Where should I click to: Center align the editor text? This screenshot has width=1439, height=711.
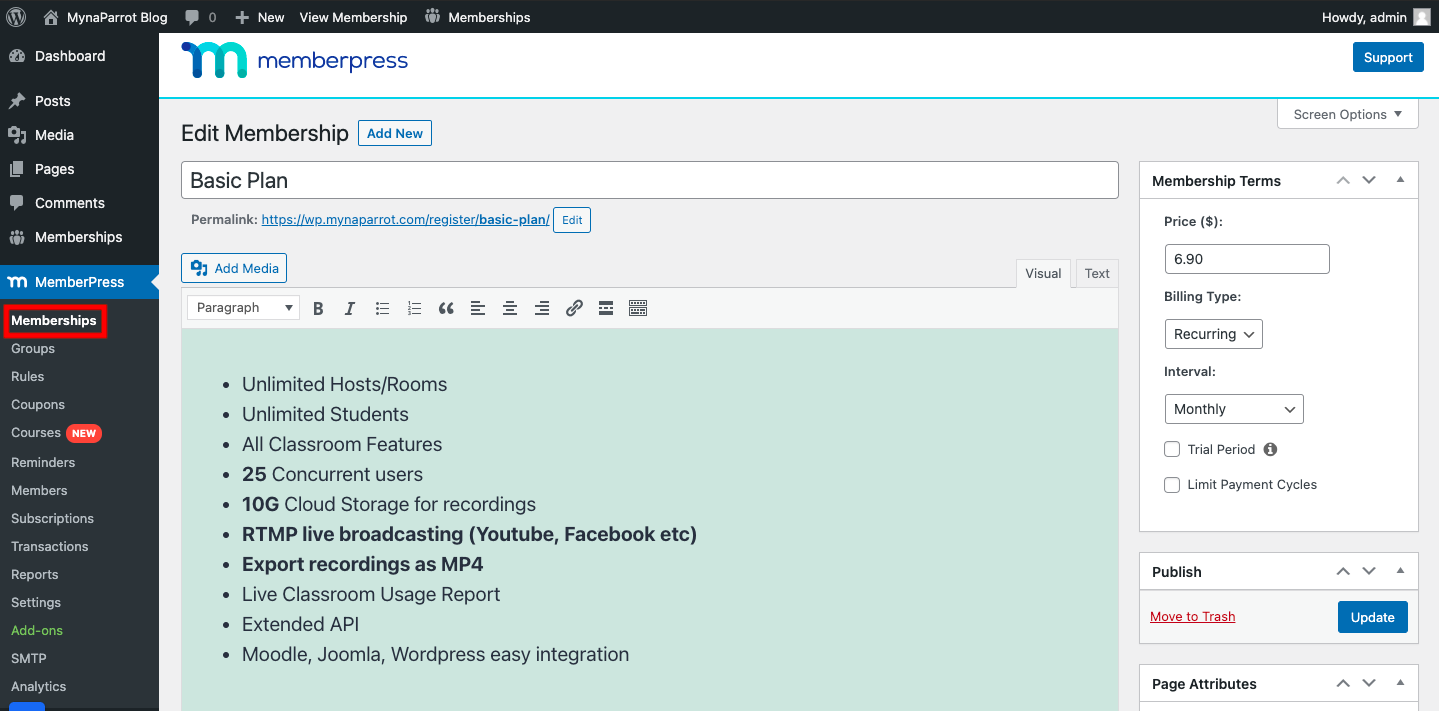tap(510, 308)
